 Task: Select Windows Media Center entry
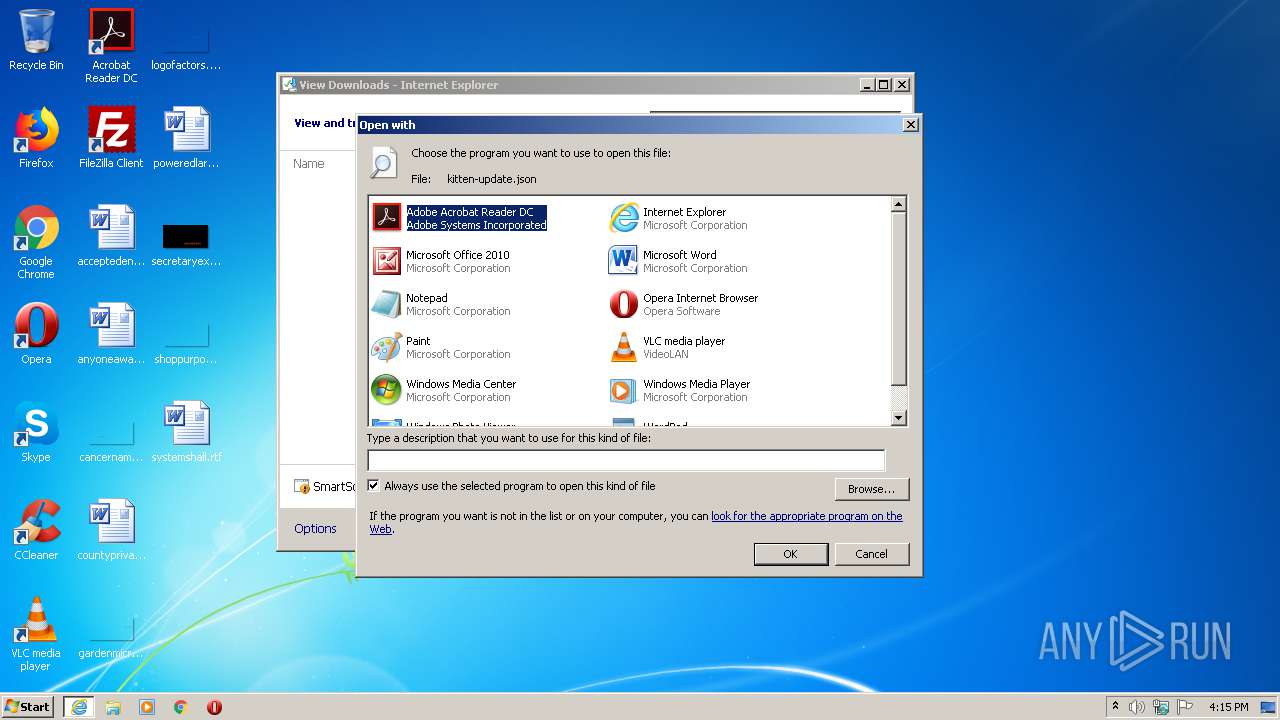pyautogui.click(x=445, y=390)
